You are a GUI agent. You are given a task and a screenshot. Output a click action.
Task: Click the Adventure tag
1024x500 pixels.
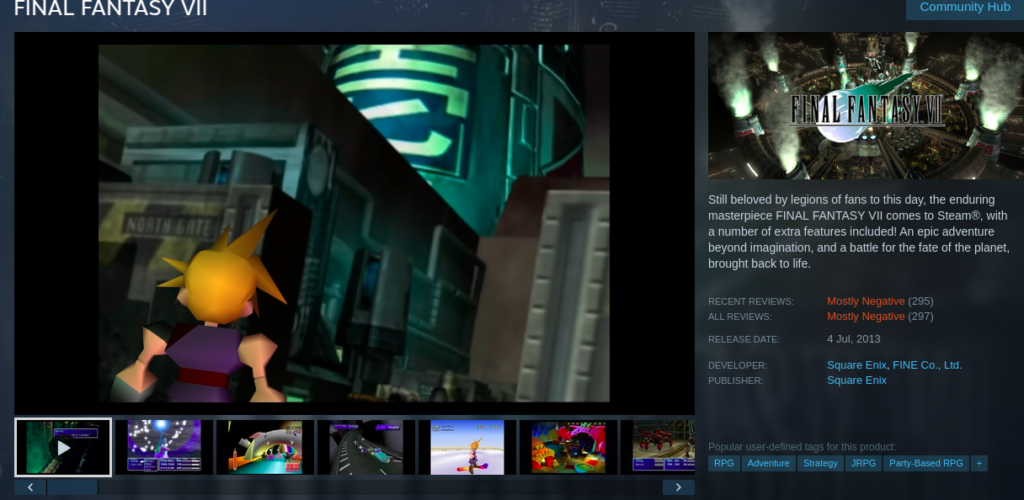point(769,463)
